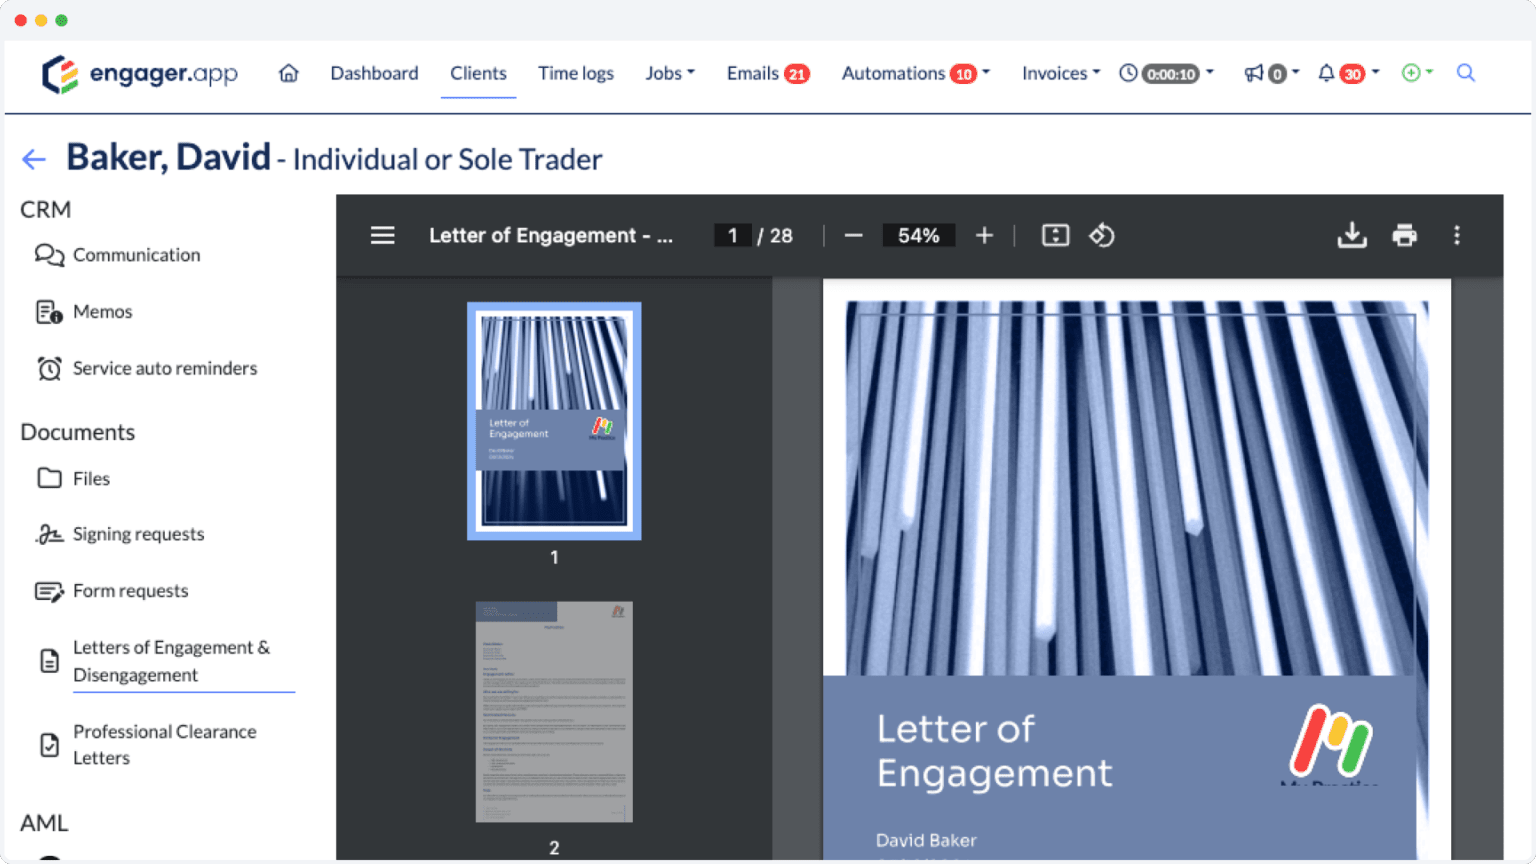This screenshot has height=864, width=1536.
Task: Zoom out the PDF with the minus control
Action: [x=853, y=235]
